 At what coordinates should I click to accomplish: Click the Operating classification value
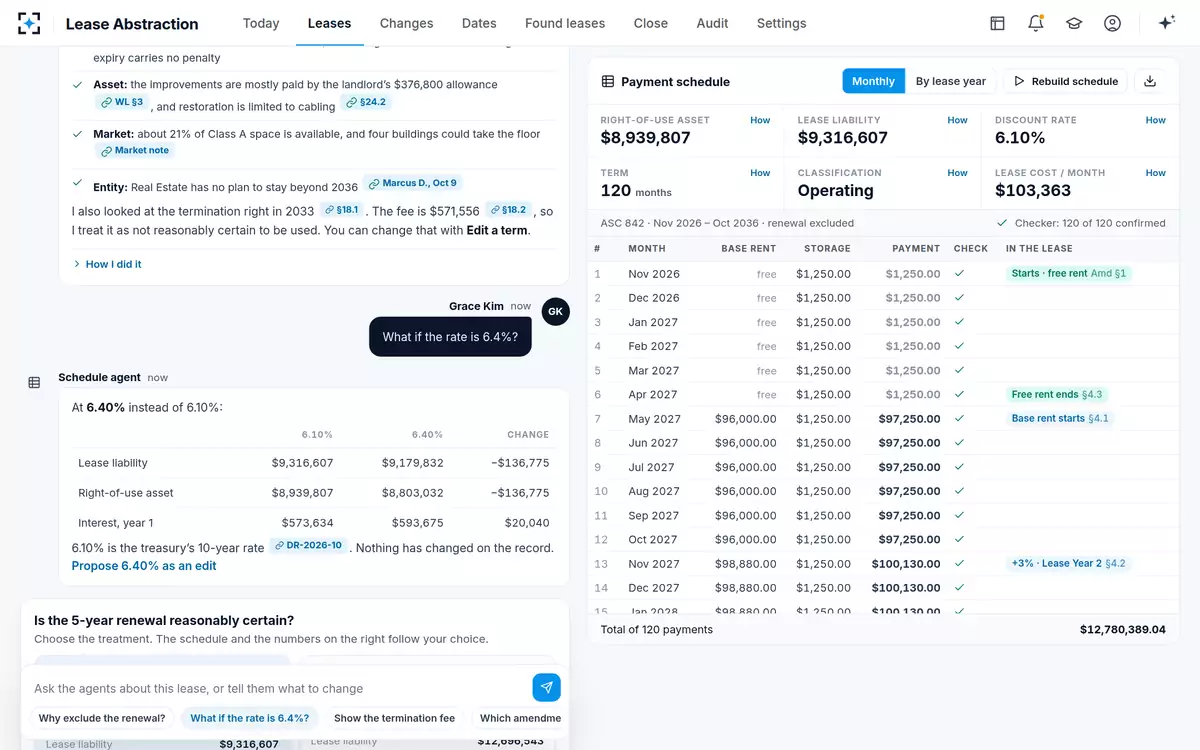pyautogui.click(x=835, y=191)
